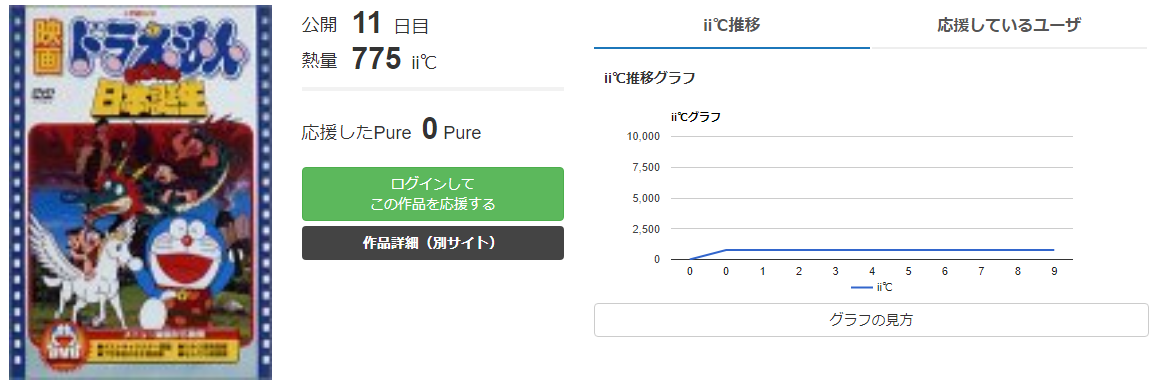Click the 10,000 y-axis label
1162x391 pixels.
pos(643,136)
